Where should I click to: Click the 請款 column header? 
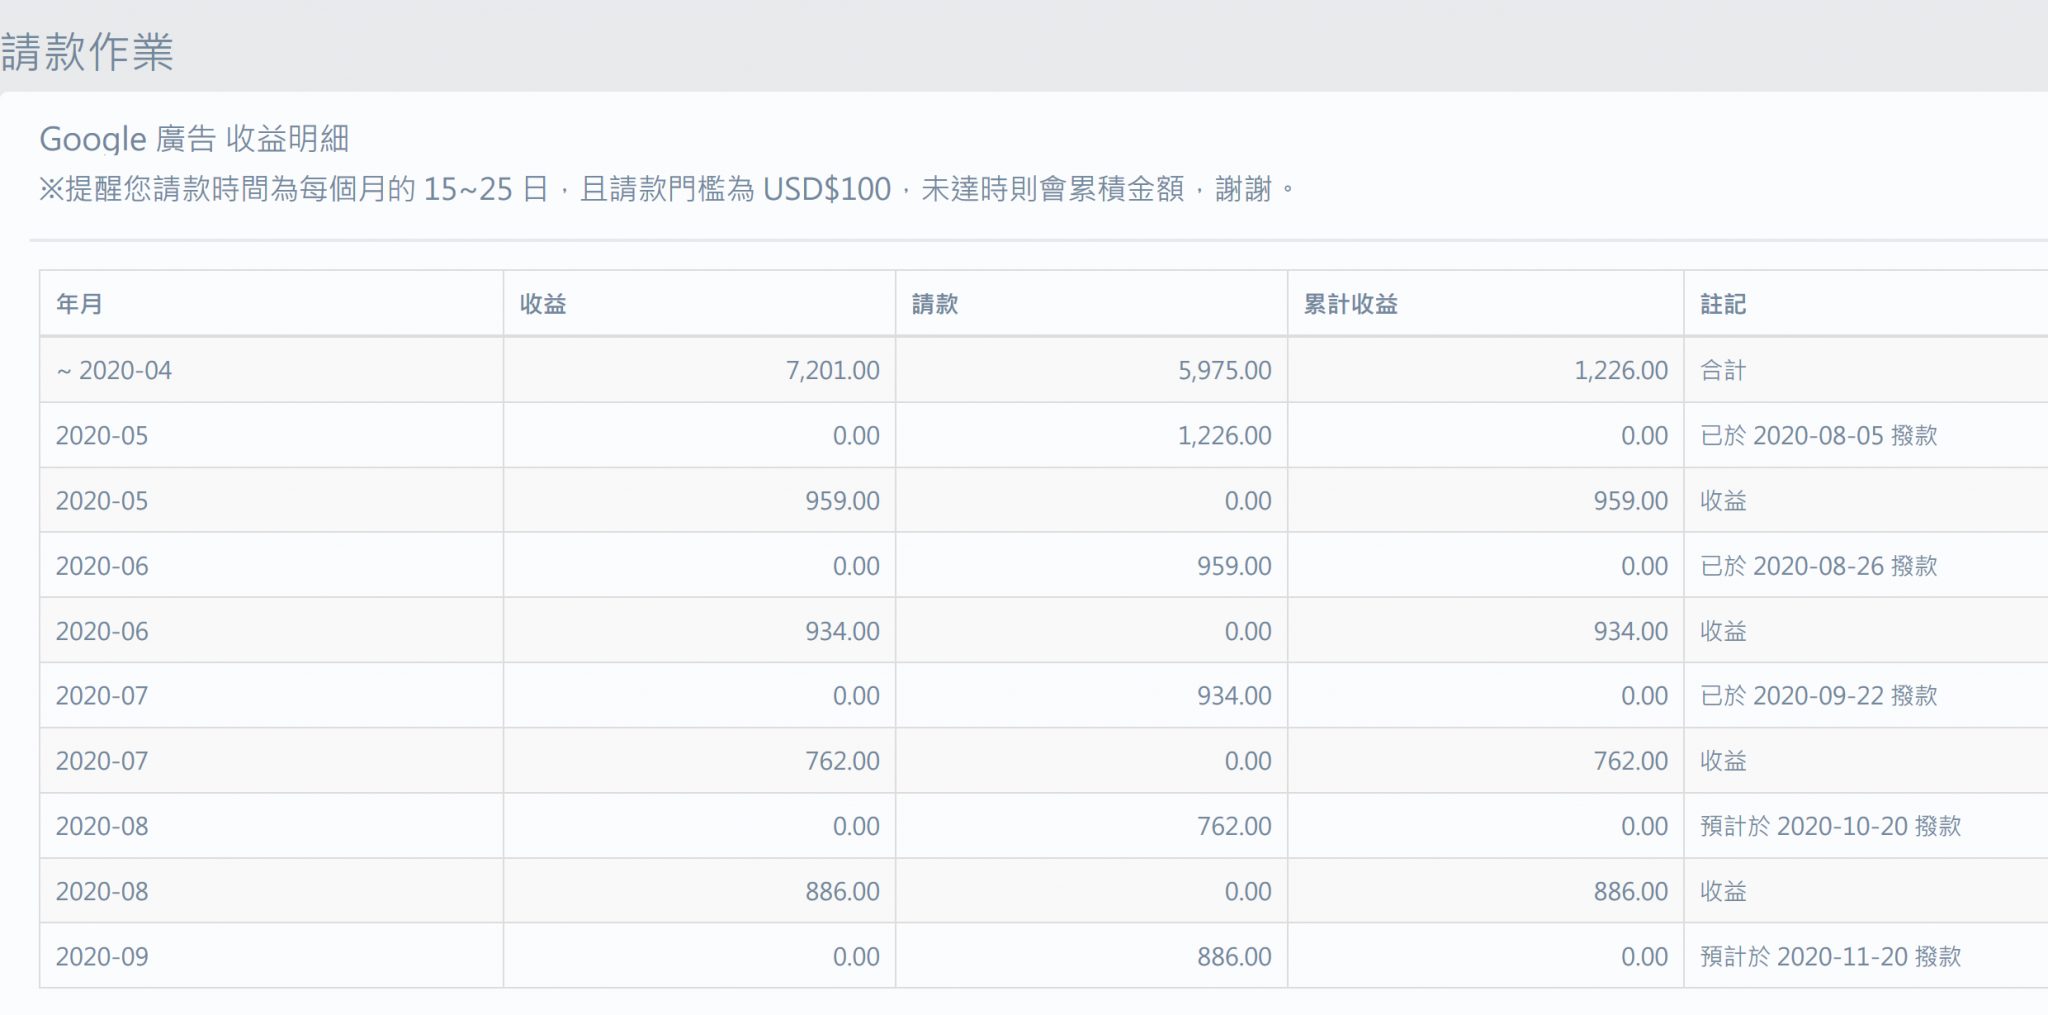[935, 304]
